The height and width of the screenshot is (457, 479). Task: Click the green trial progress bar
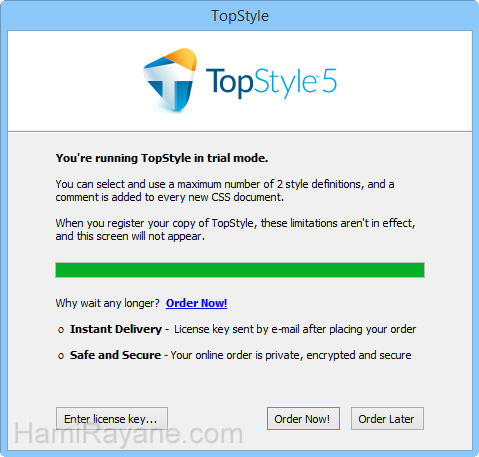coord(240,270)
